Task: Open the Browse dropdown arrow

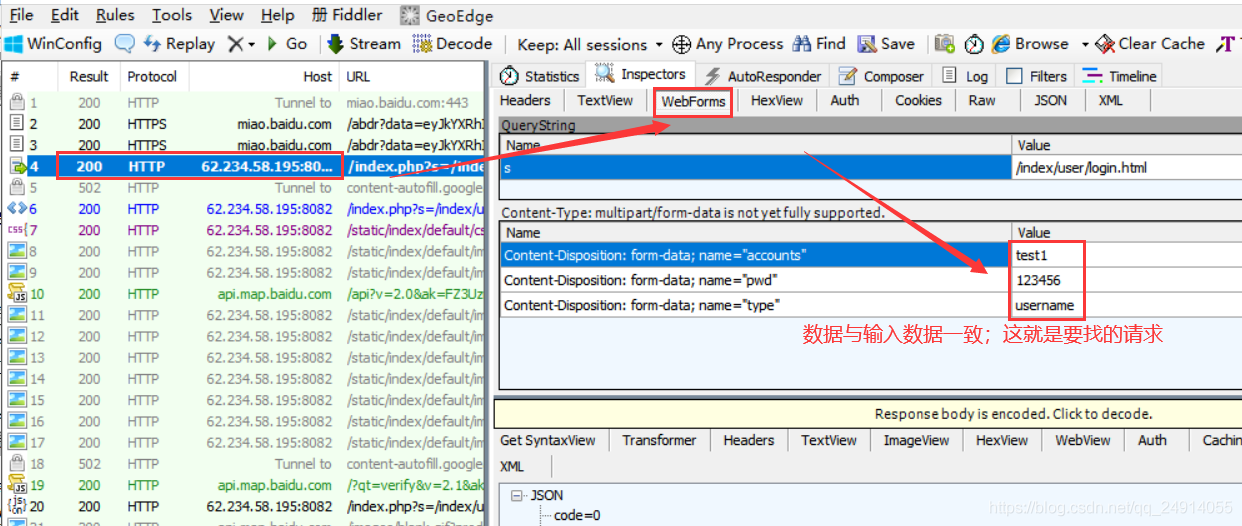Action: 1084,45
